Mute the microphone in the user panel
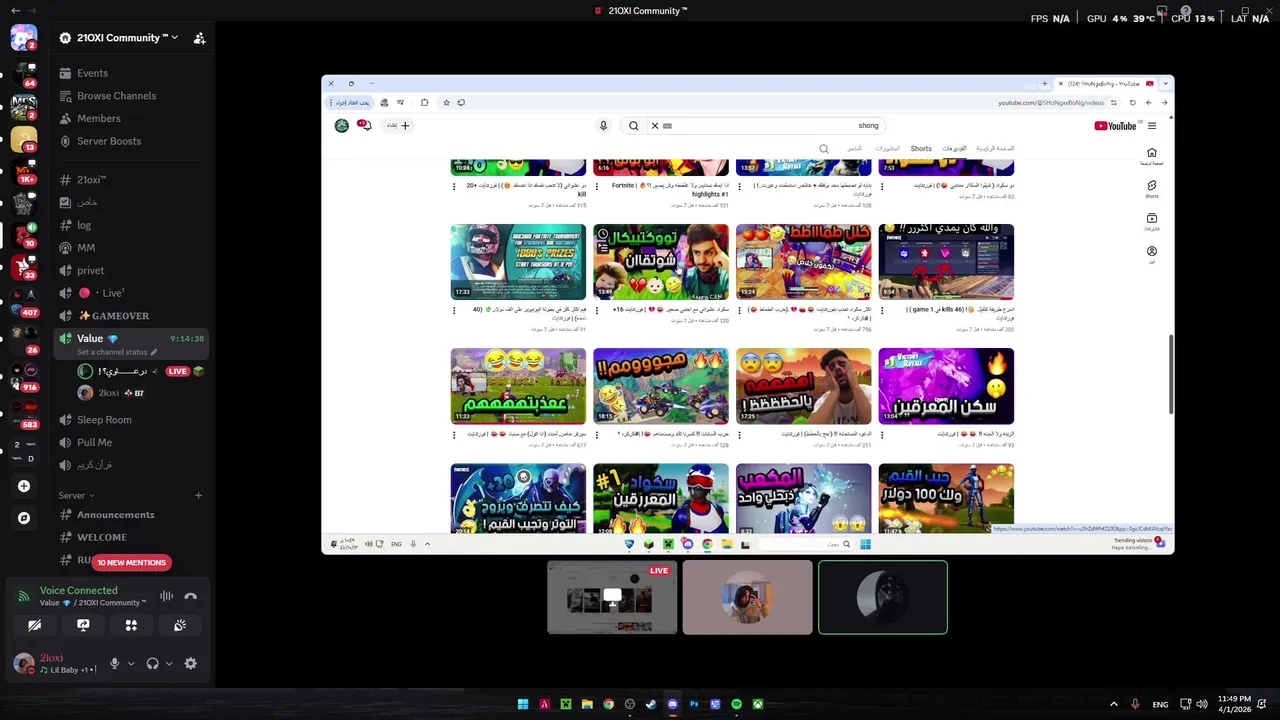 tap(115, 663)
